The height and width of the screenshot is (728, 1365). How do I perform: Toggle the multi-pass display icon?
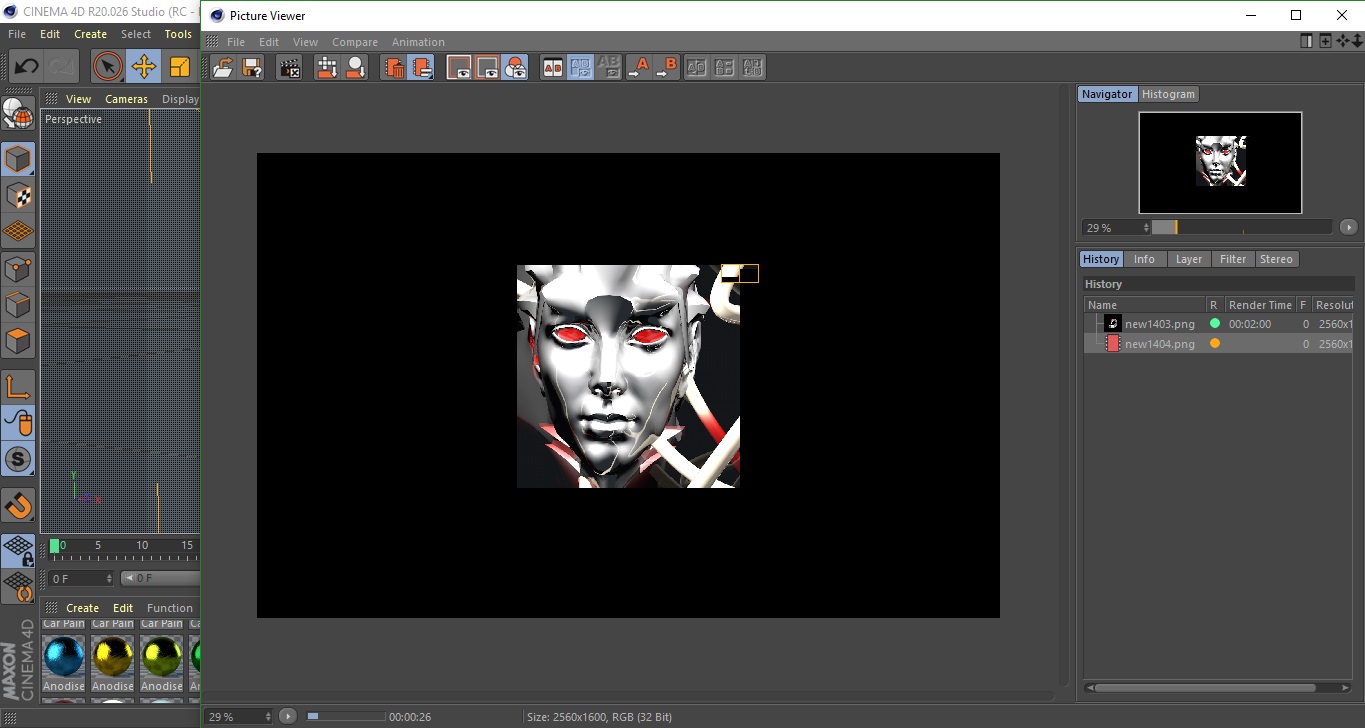(x=515, y=68)
